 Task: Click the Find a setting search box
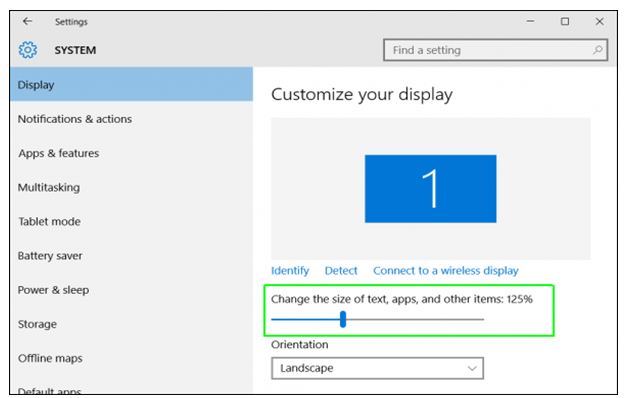point(495,50)
